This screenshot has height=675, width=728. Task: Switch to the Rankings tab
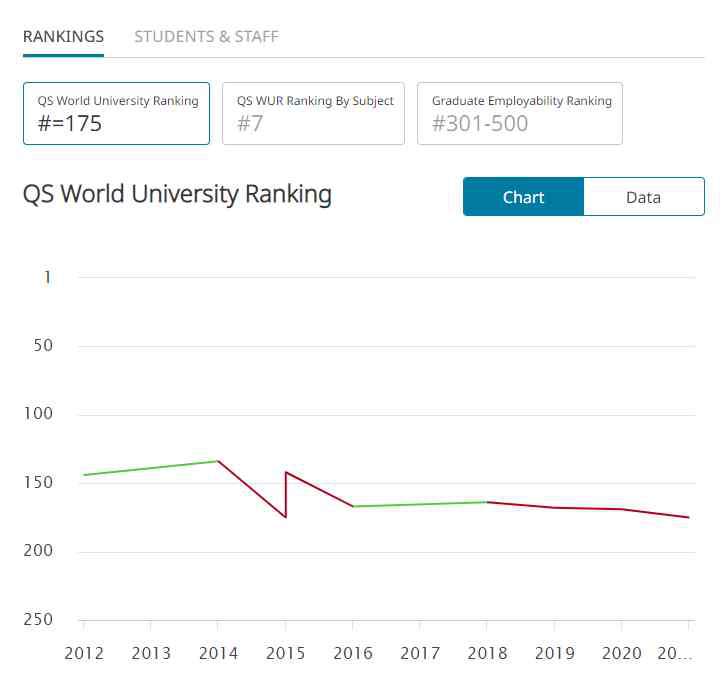[63, 37]
